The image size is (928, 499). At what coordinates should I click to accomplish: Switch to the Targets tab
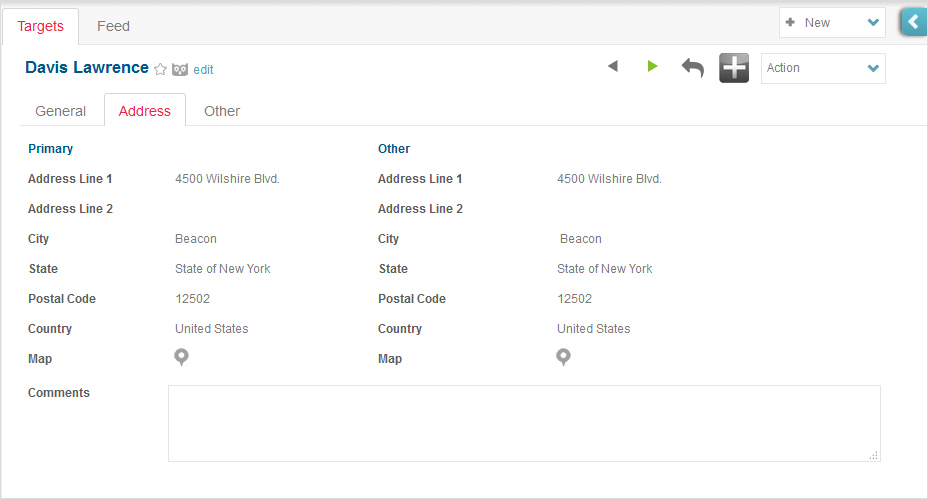point(40,26)
